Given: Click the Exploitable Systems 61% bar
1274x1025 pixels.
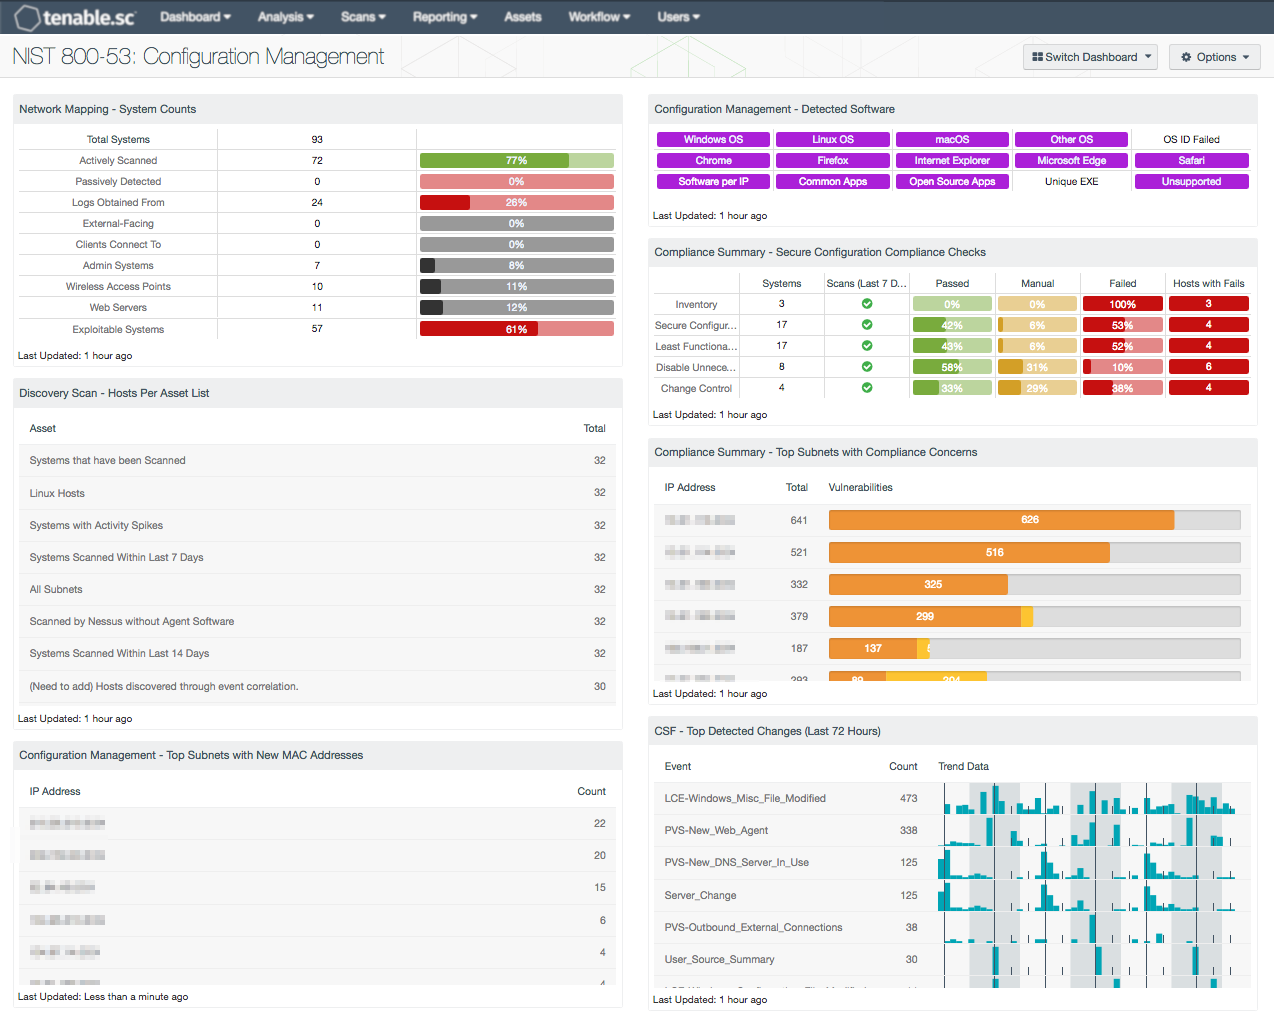Looking at the screenshot, I should coord(516,329).
